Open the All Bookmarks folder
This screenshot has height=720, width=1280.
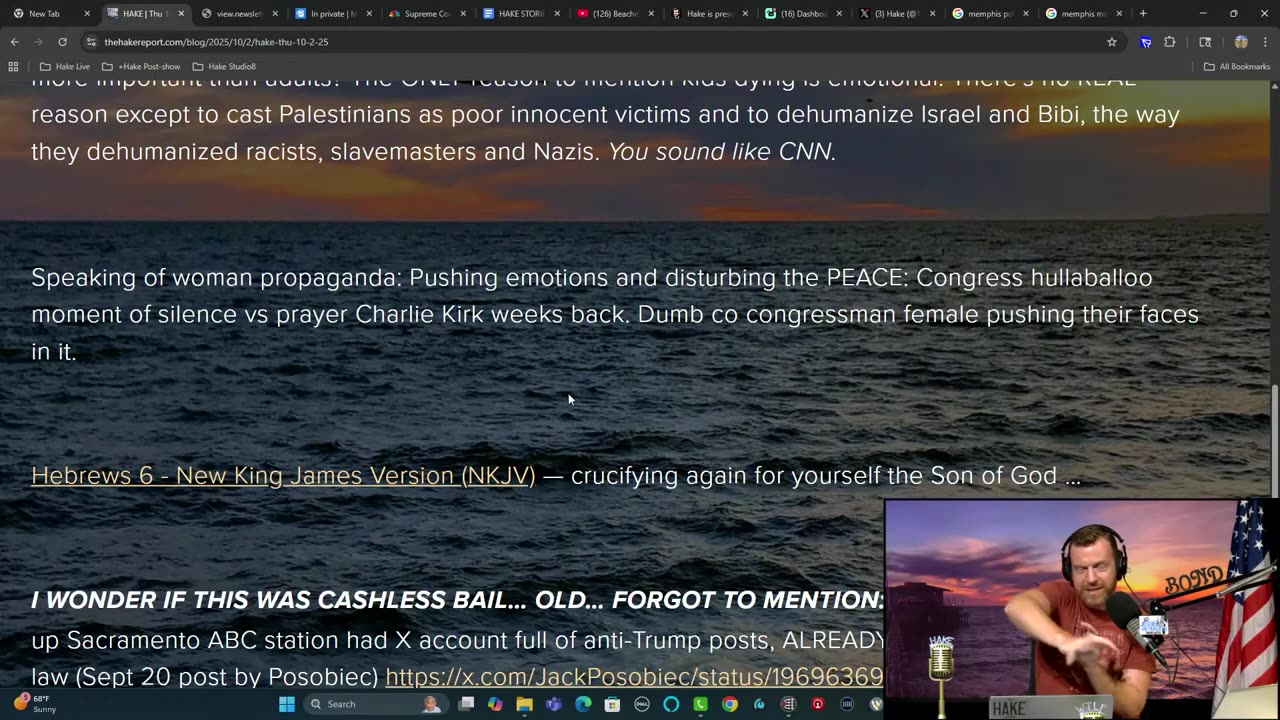[x=1237, y=66]
